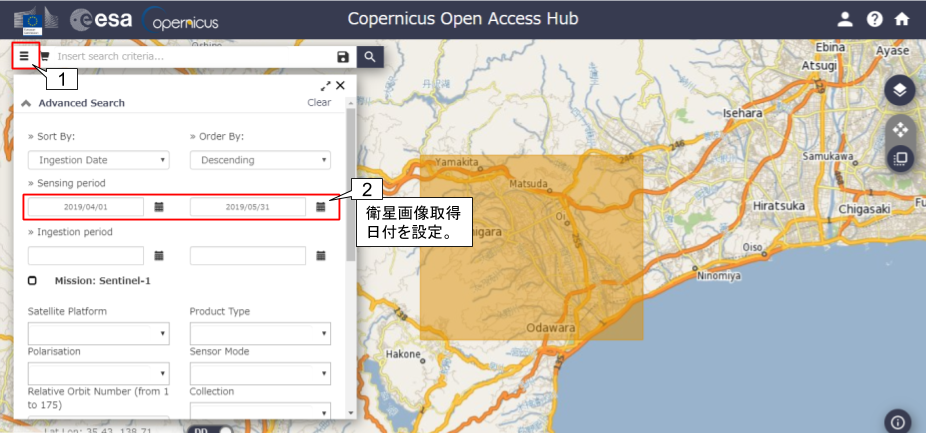Close the Advanced Search panel
The image size is (928, 437).
[x=340, y=85]
